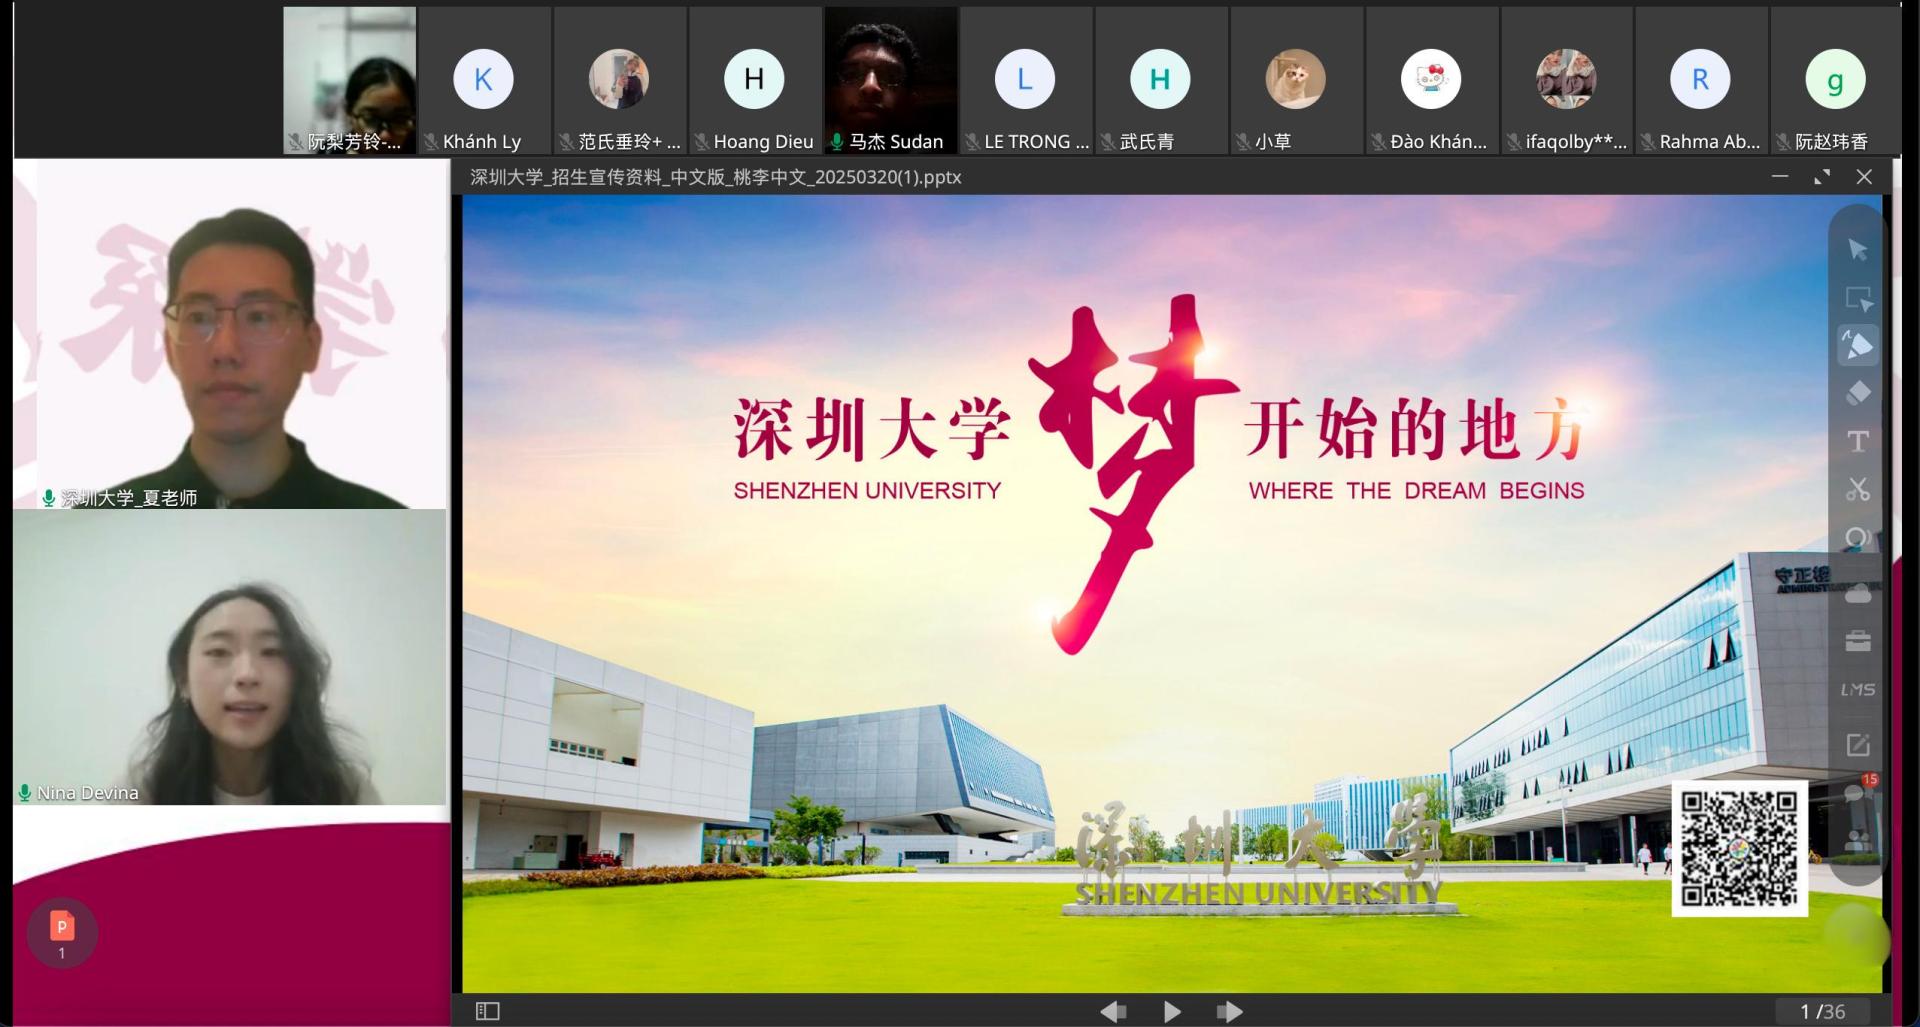Select the eraser tool
The height and width of the screenshot is (1027, 1920).
click(1858, 393)
